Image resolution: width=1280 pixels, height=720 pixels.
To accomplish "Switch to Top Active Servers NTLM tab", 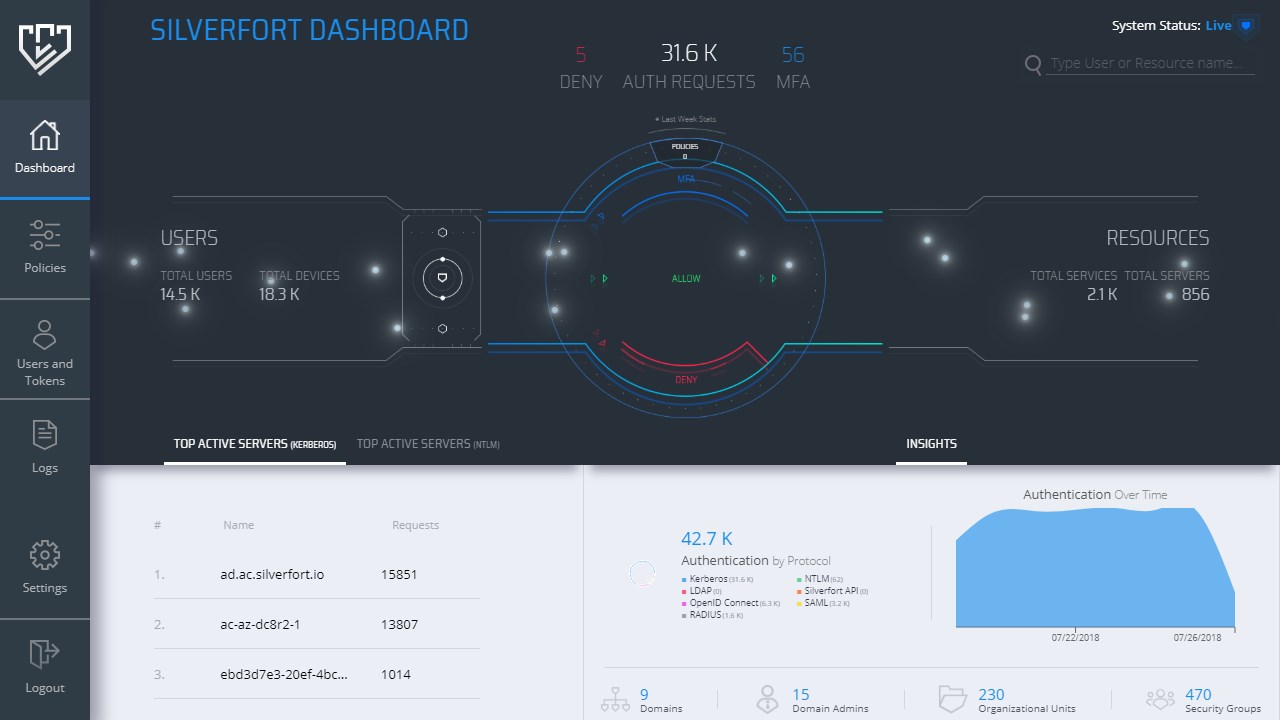I will [x=428, y=444].
